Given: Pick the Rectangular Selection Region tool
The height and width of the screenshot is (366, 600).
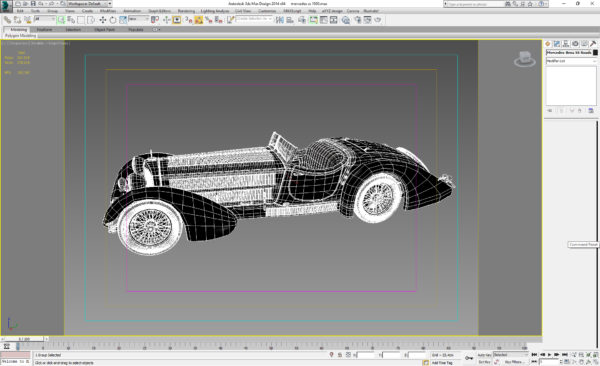Looking at the screenshot, I should tap(81, 20).
